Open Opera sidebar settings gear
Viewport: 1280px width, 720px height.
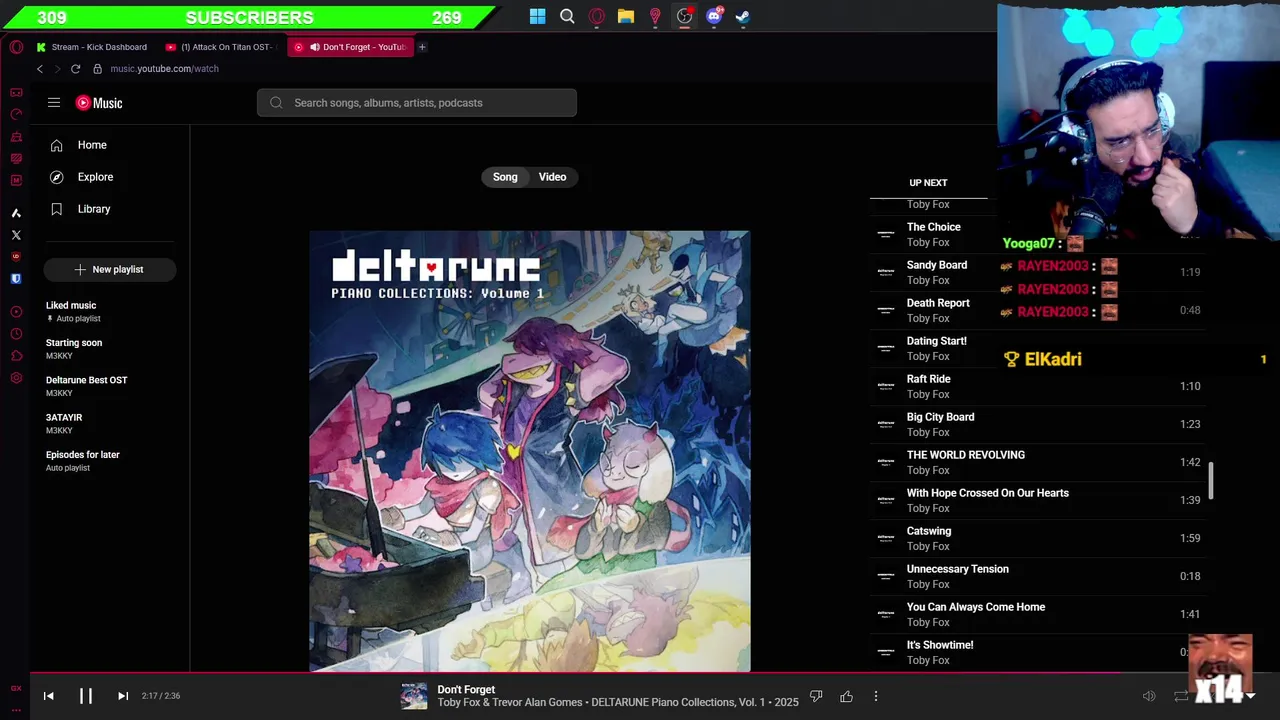pyautogui.click(x=16, y=378)
